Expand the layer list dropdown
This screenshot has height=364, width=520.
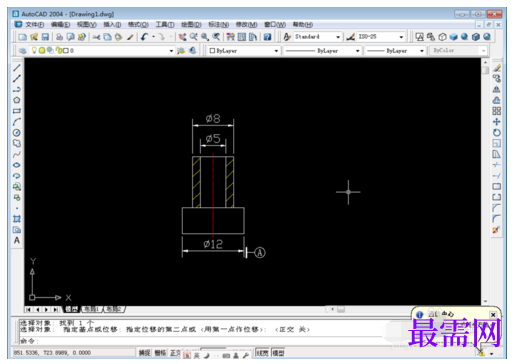[171, 51]
